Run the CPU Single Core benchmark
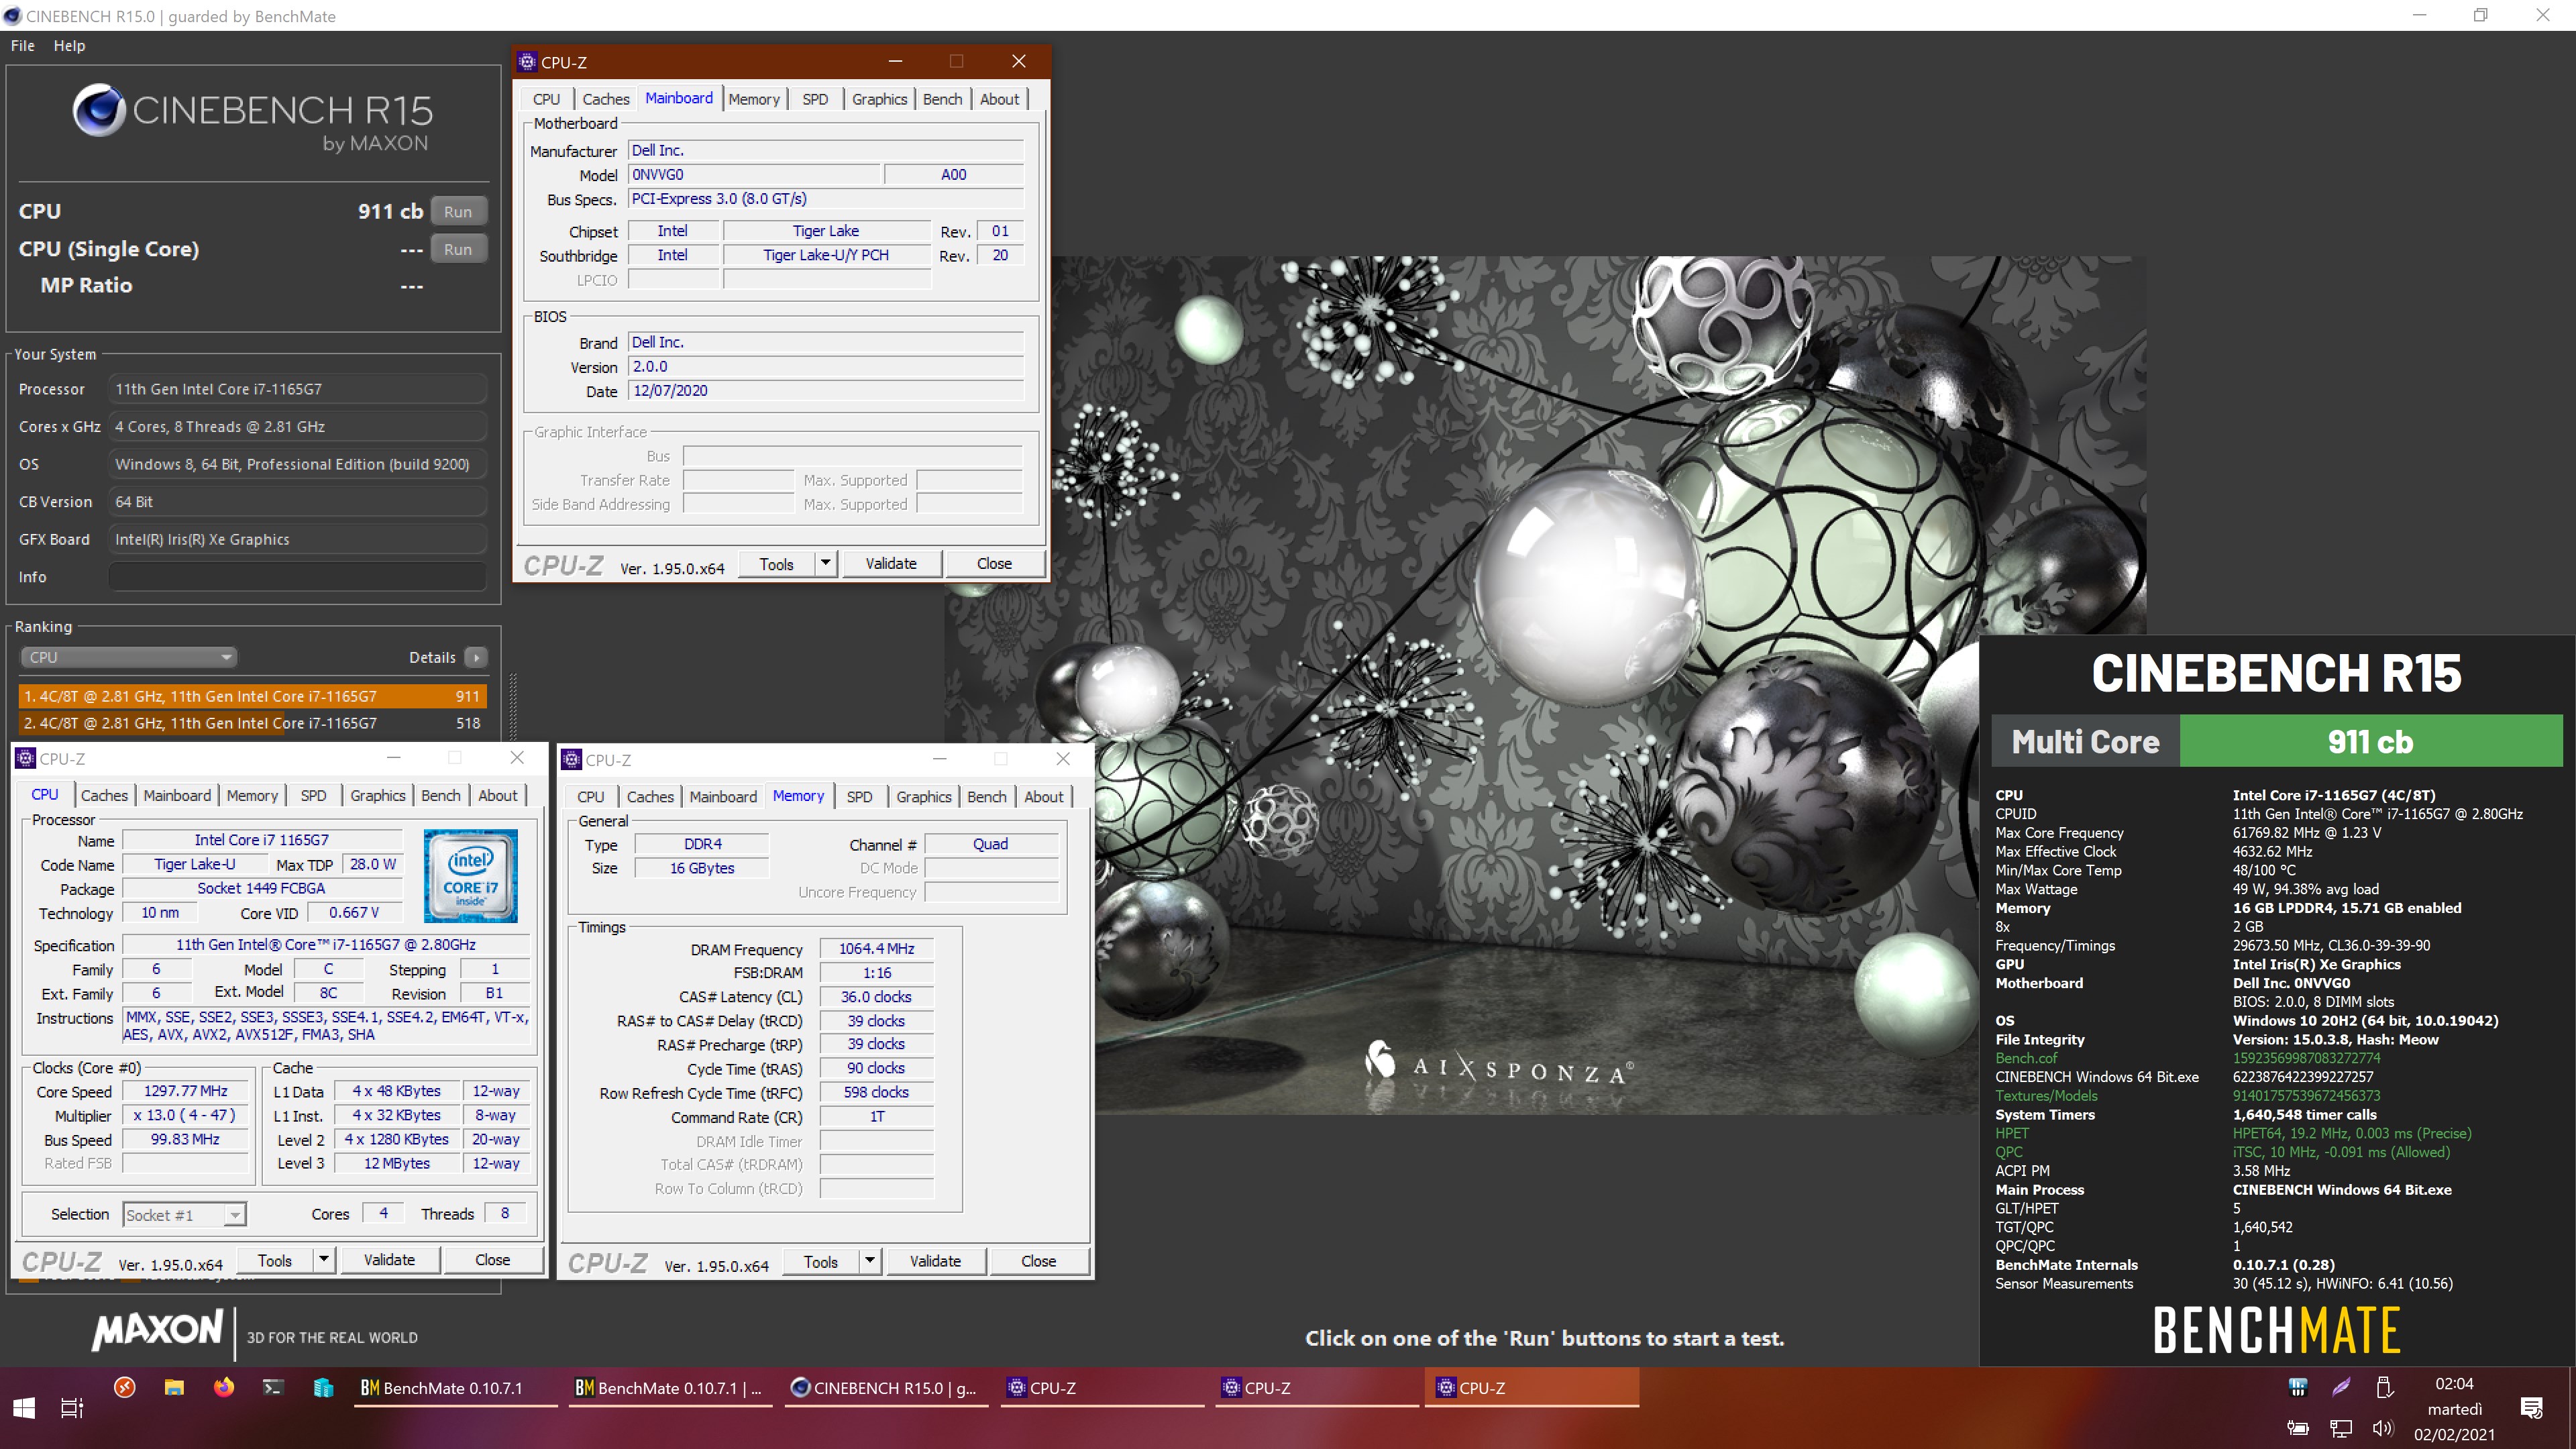The height and width of the screenshot is (1449, 2576). (x=458, y=249)
